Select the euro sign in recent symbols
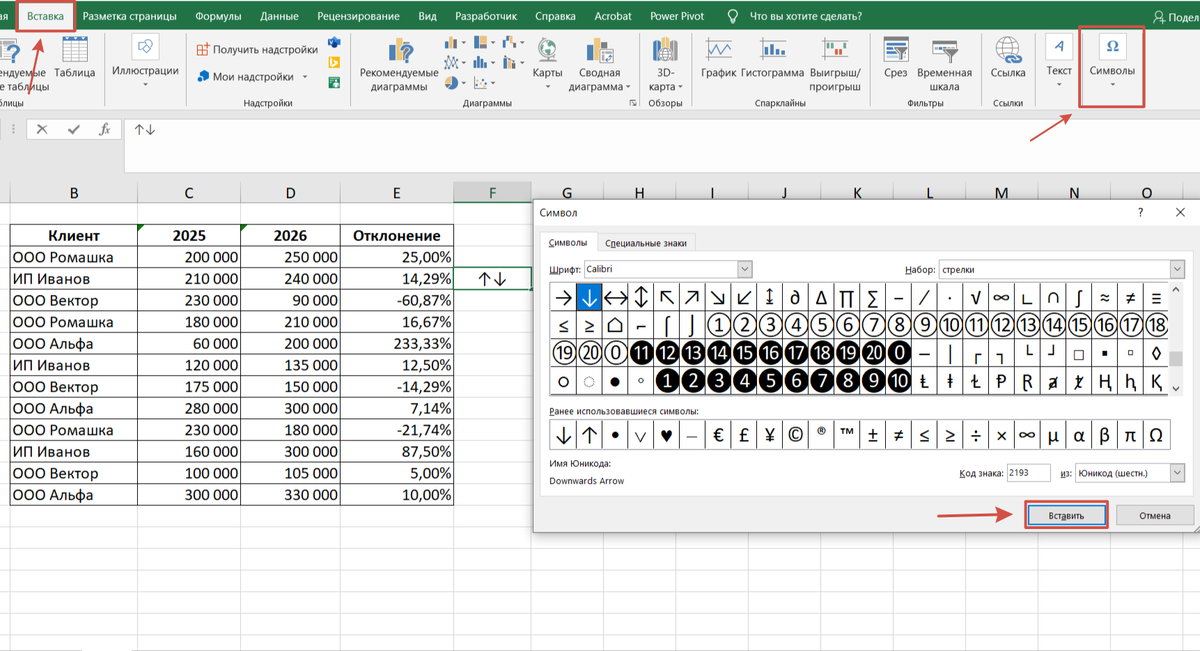This screenshot has height=651, width=1200. click(718, 436)
